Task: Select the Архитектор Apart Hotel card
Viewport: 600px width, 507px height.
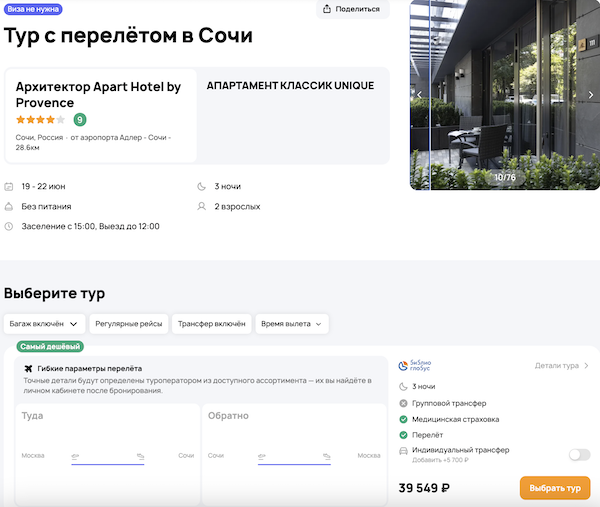Action: pyautogui.click(x=100, y=115)
